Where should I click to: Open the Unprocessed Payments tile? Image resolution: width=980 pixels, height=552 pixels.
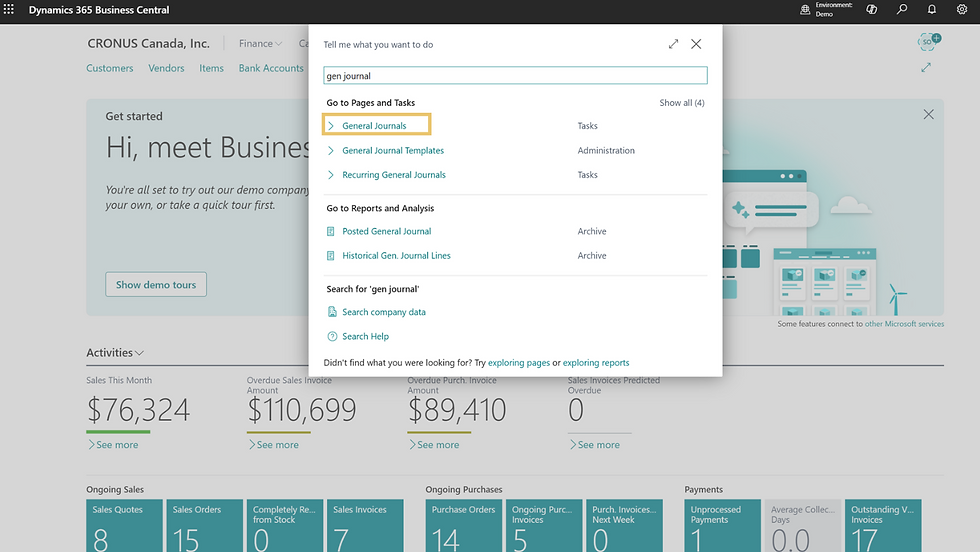tap(722, 525)
